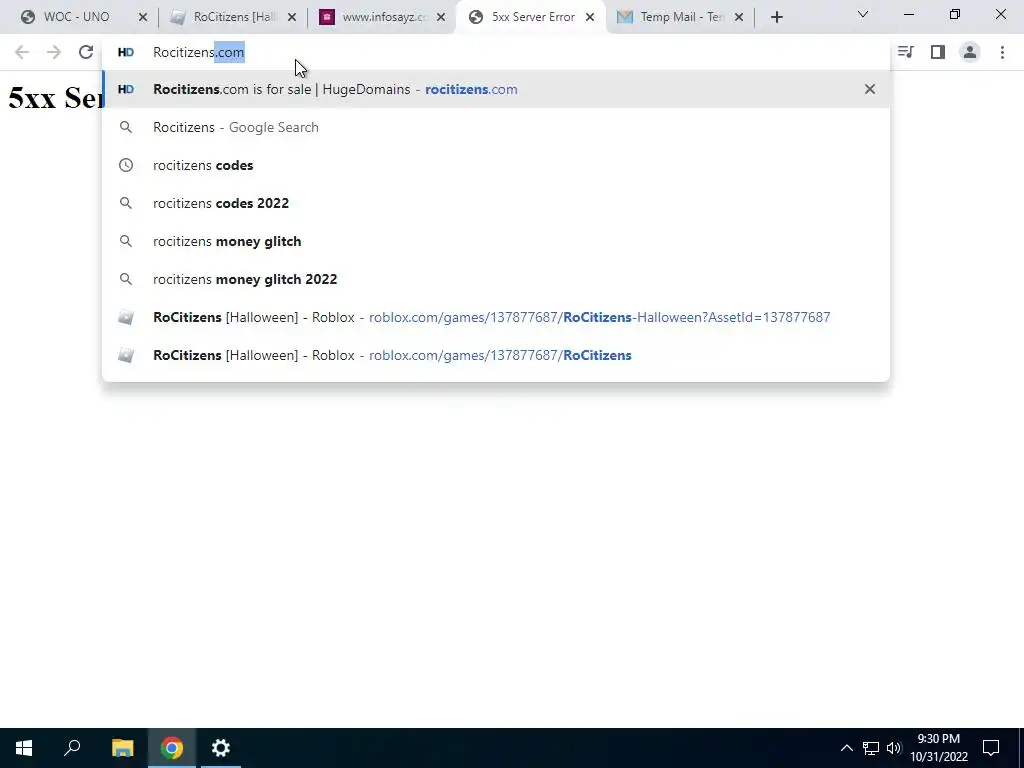Click magnifier icon beside Google Search suggestion
Viewport: 1024px width, 768px height.
point(125,127)
